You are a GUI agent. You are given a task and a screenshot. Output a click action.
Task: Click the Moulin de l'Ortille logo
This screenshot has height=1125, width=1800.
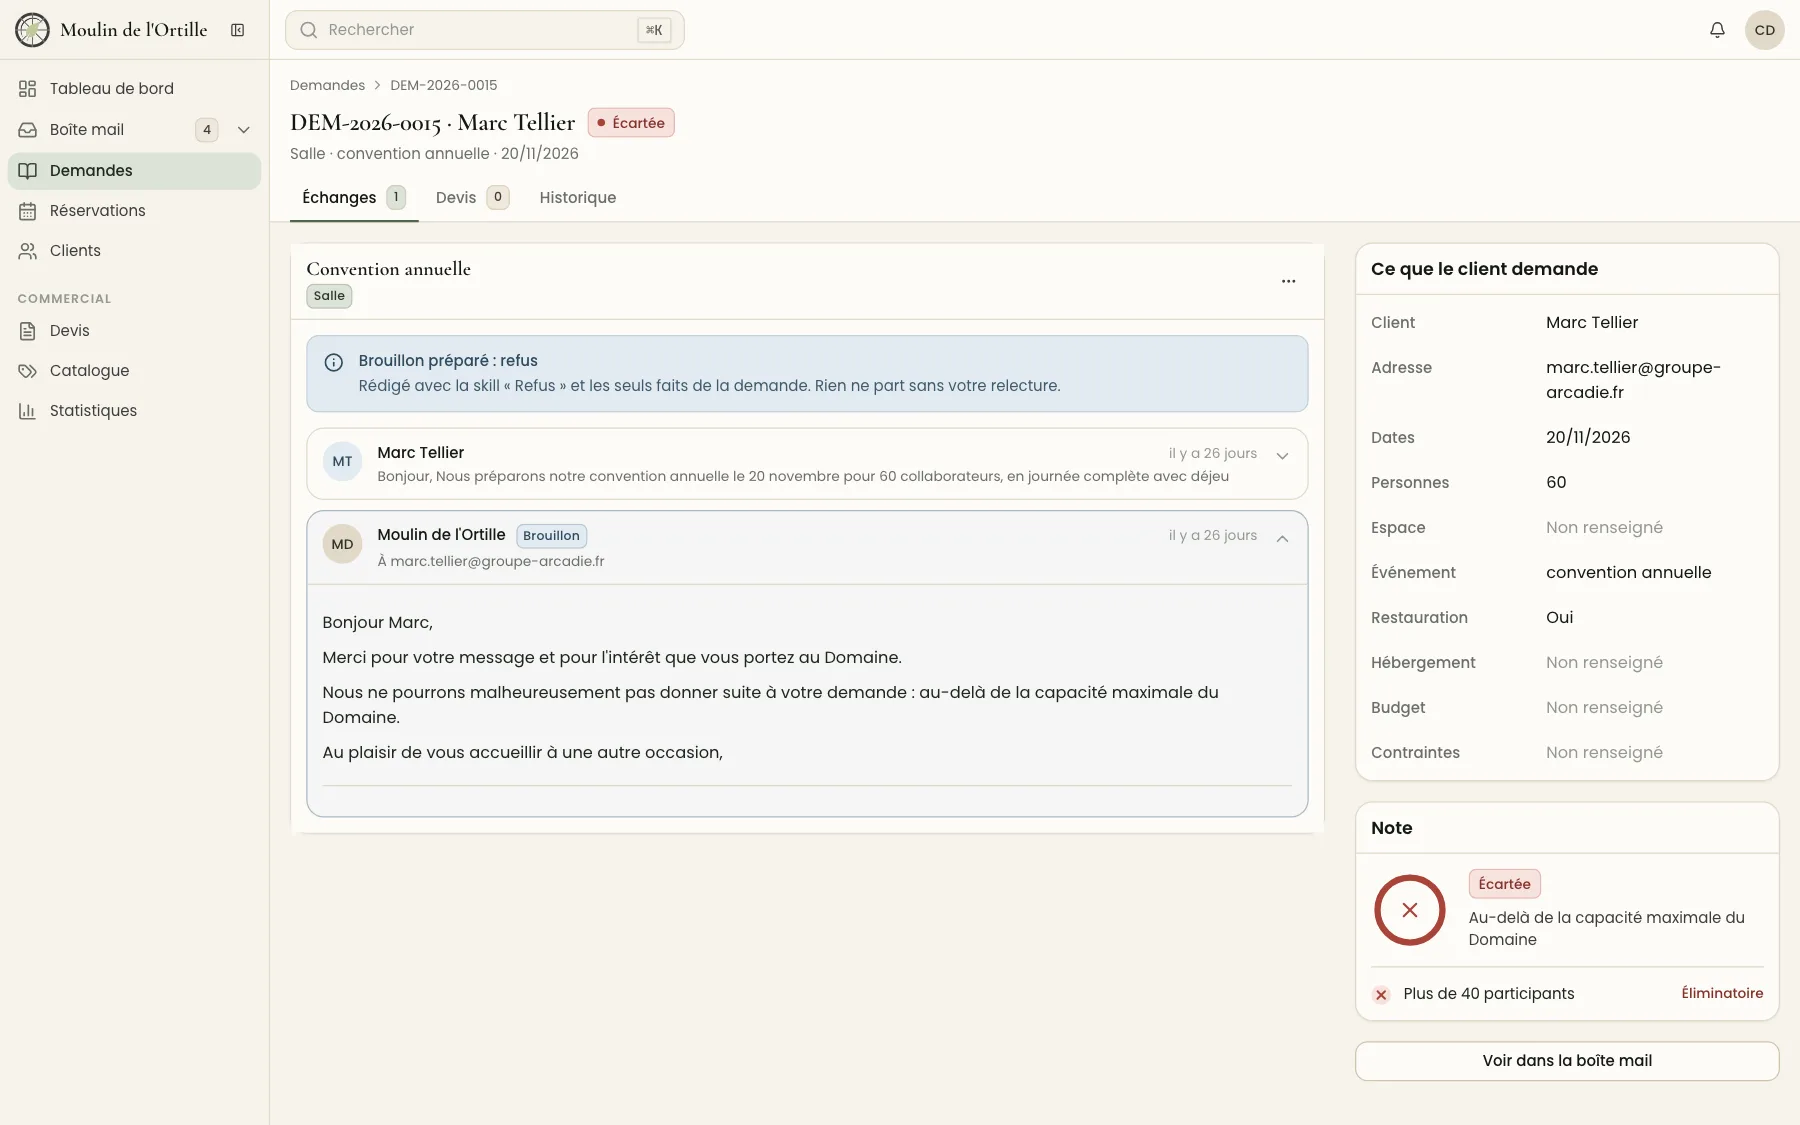[x=32, y=30]
